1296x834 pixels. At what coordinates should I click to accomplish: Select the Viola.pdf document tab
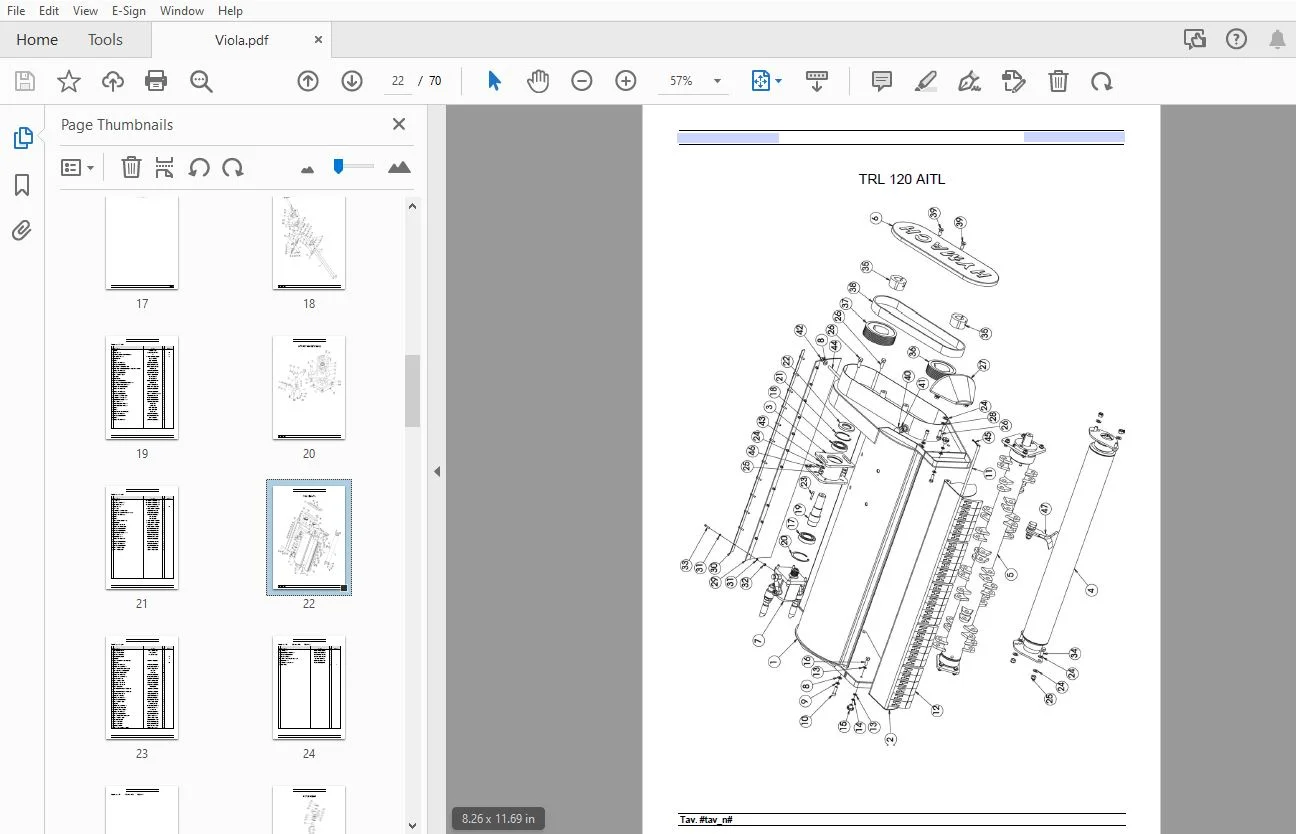242,40
